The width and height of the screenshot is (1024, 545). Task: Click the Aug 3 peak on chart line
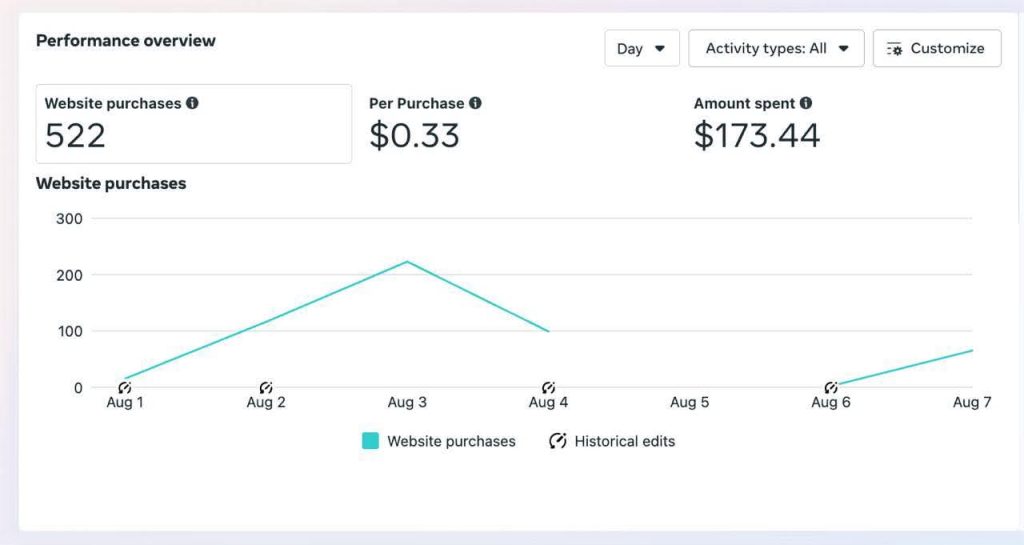point(407,262)
